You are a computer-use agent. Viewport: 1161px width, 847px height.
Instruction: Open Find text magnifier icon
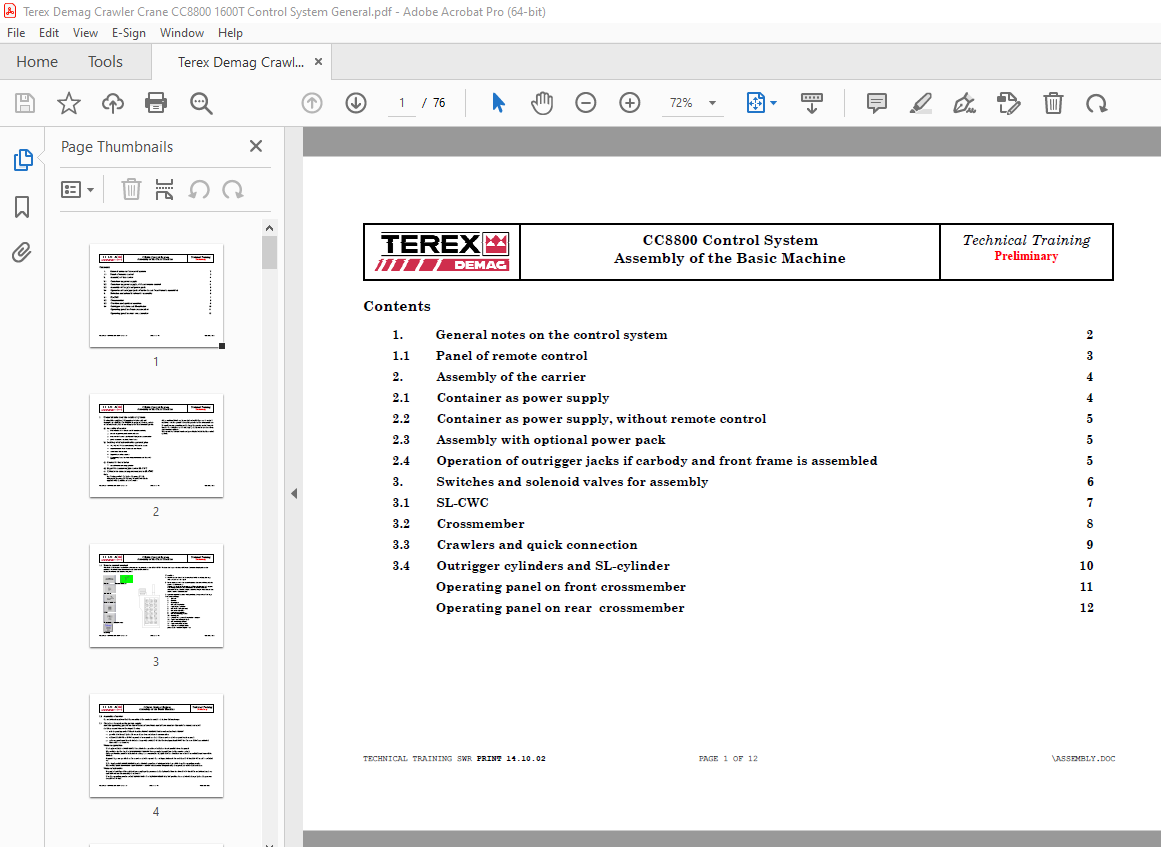click(x=201, y=103)
